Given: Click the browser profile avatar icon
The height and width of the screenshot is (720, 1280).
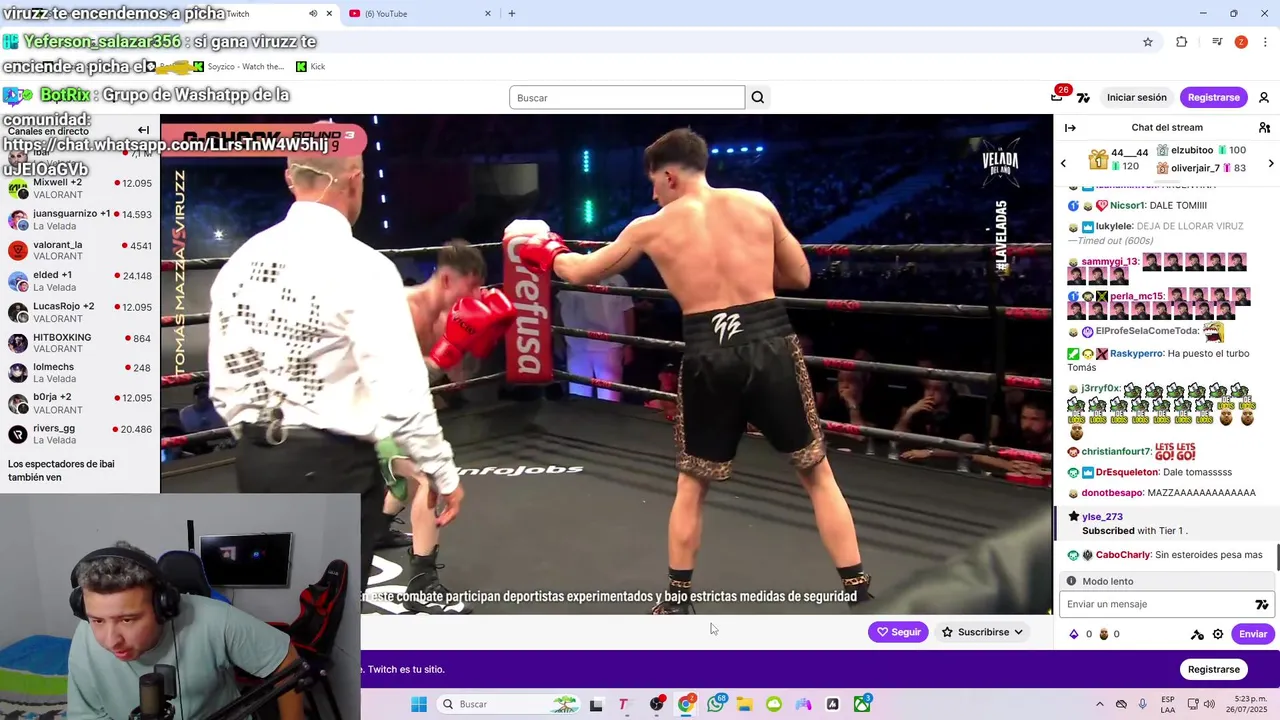Looking at the screenshot, I should (1241, 42).
